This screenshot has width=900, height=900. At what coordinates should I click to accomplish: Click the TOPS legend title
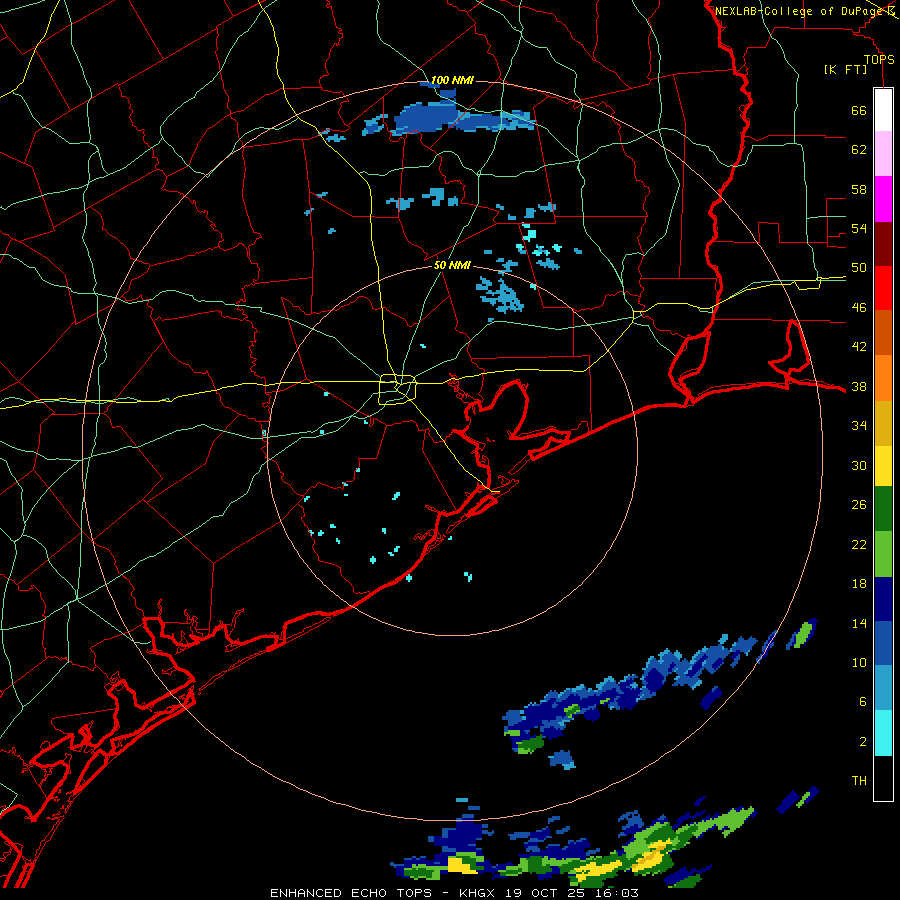pos(879,60)
